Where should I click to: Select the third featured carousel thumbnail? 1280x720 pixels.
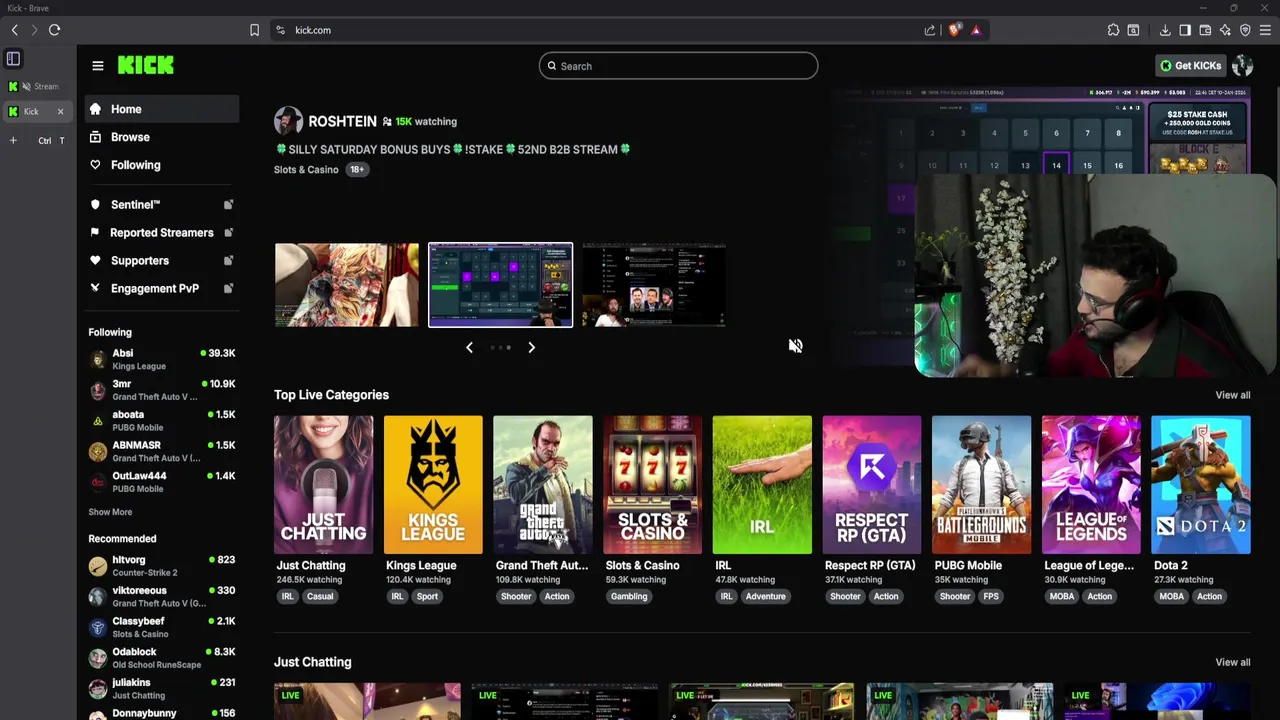click(654, 285)
